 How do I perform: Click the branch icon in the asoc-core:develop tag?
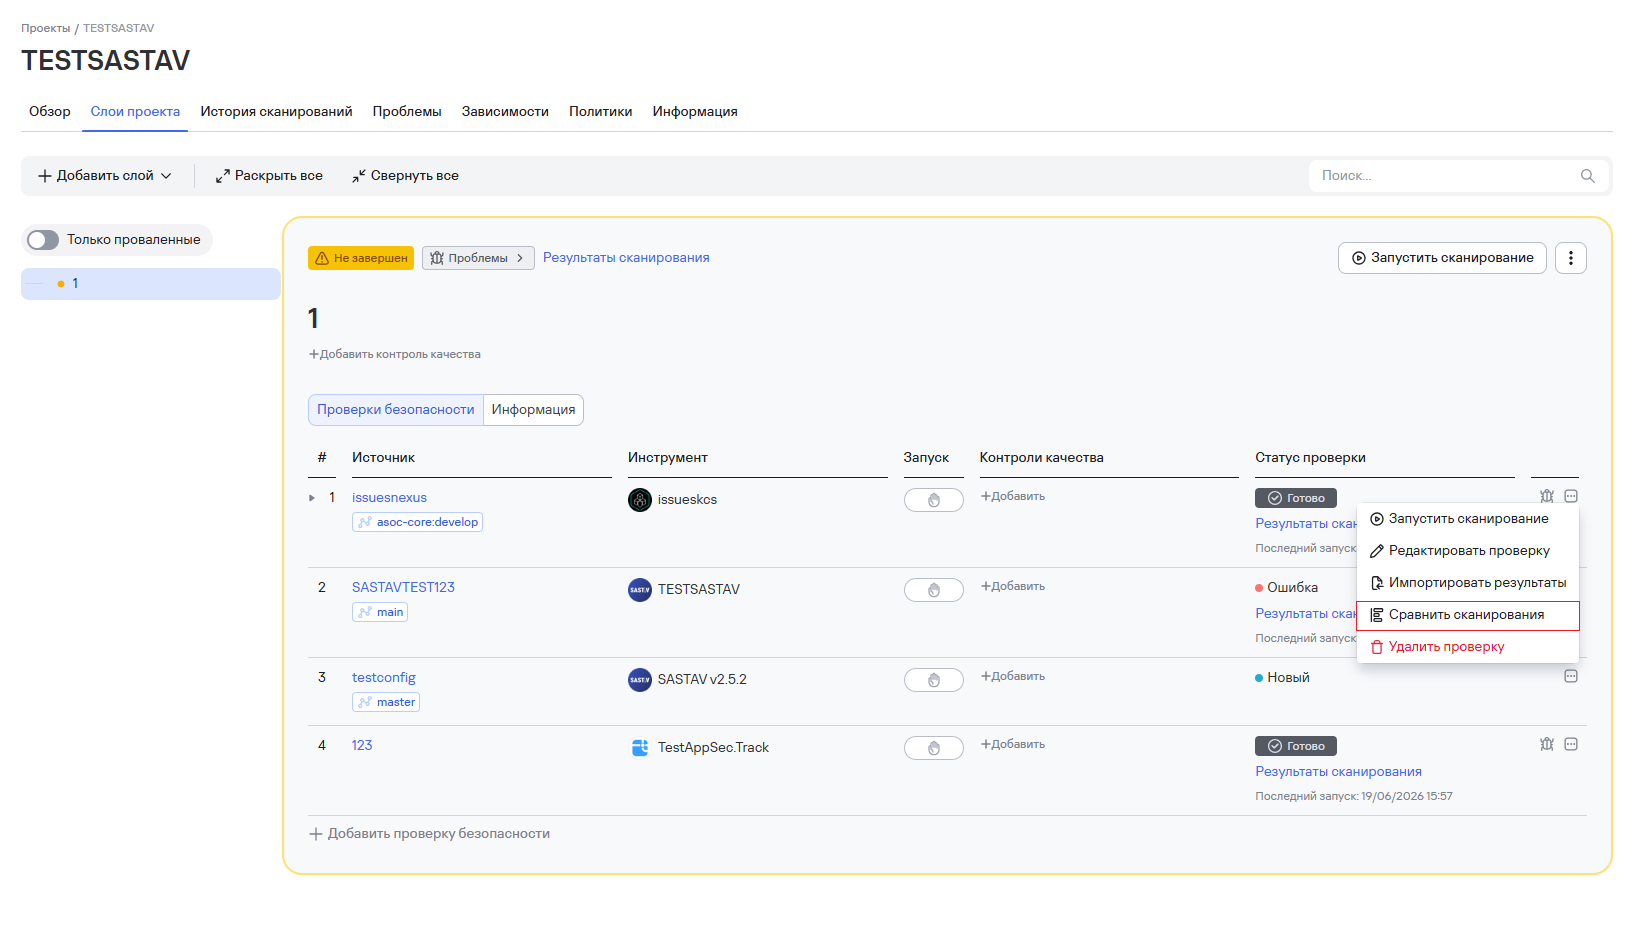click(x=365, y=522)
